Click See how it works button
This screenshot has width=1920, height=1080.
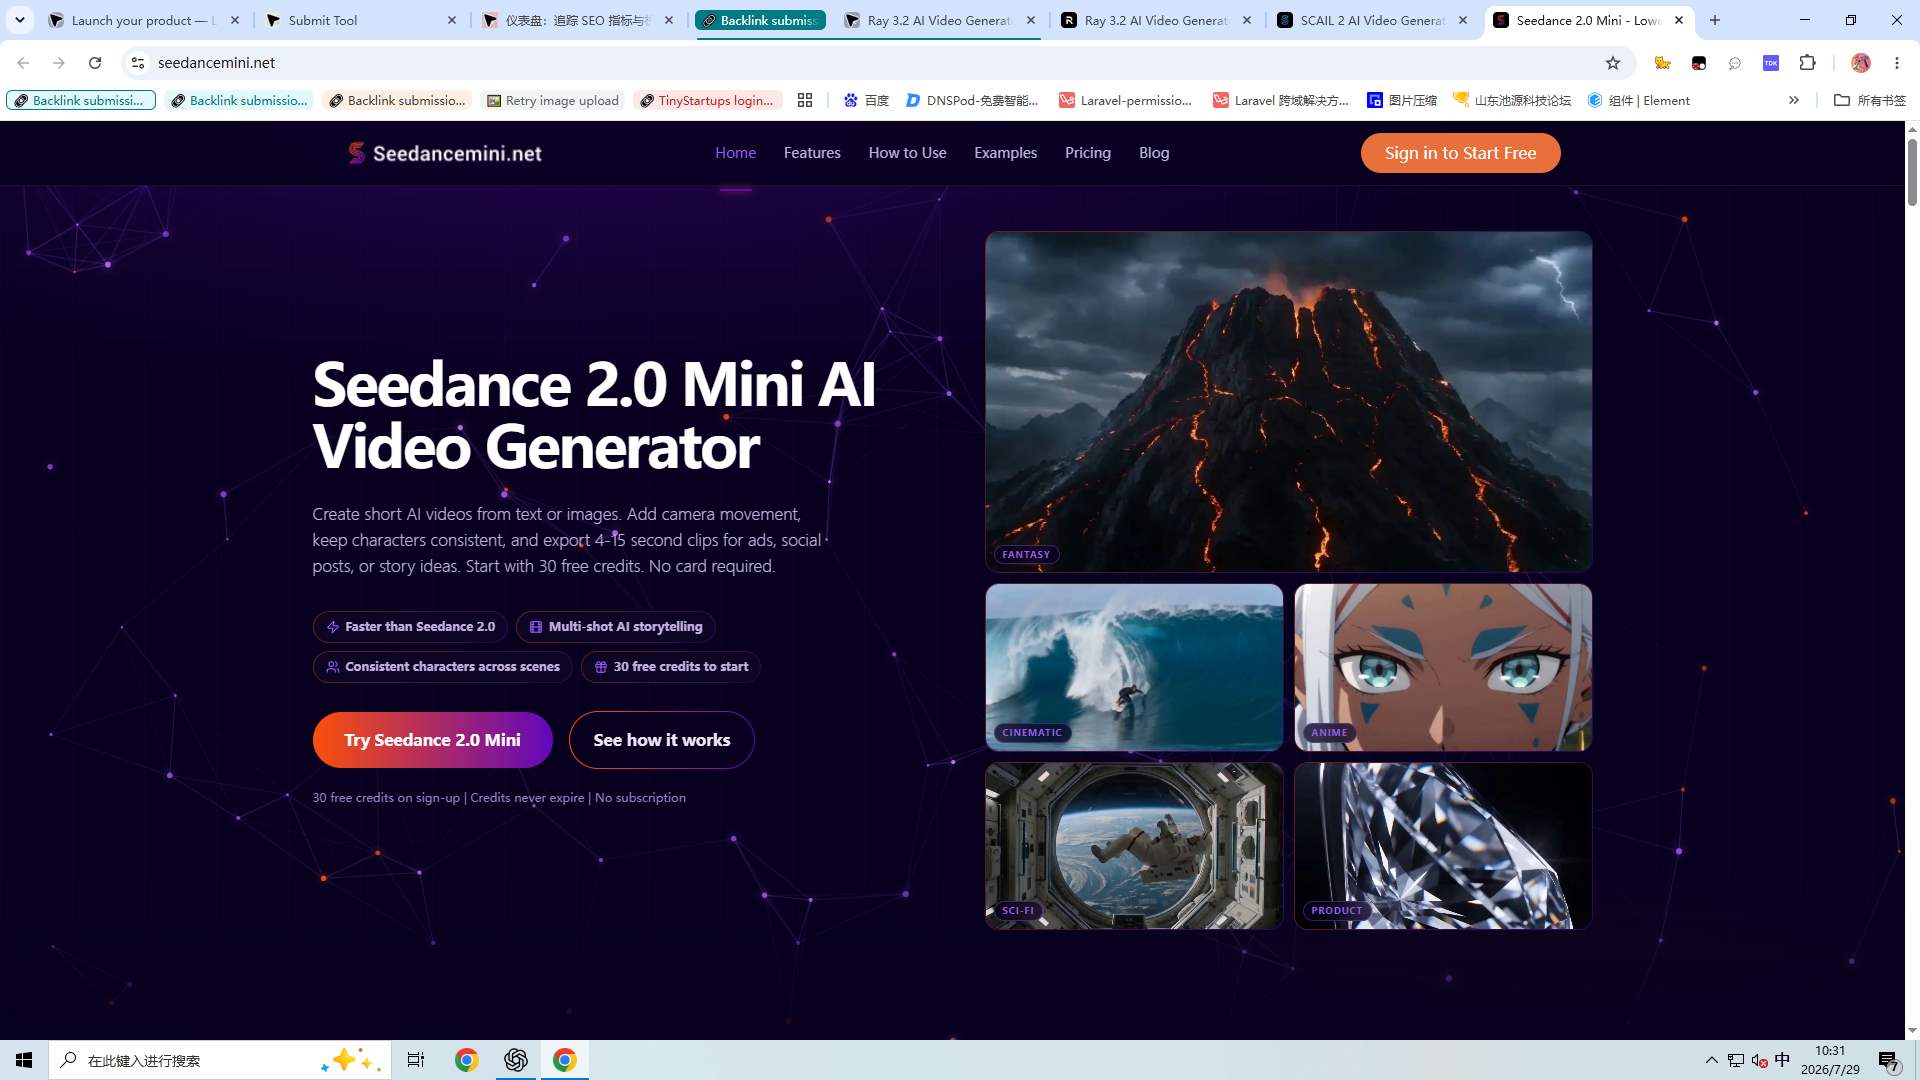661,740
